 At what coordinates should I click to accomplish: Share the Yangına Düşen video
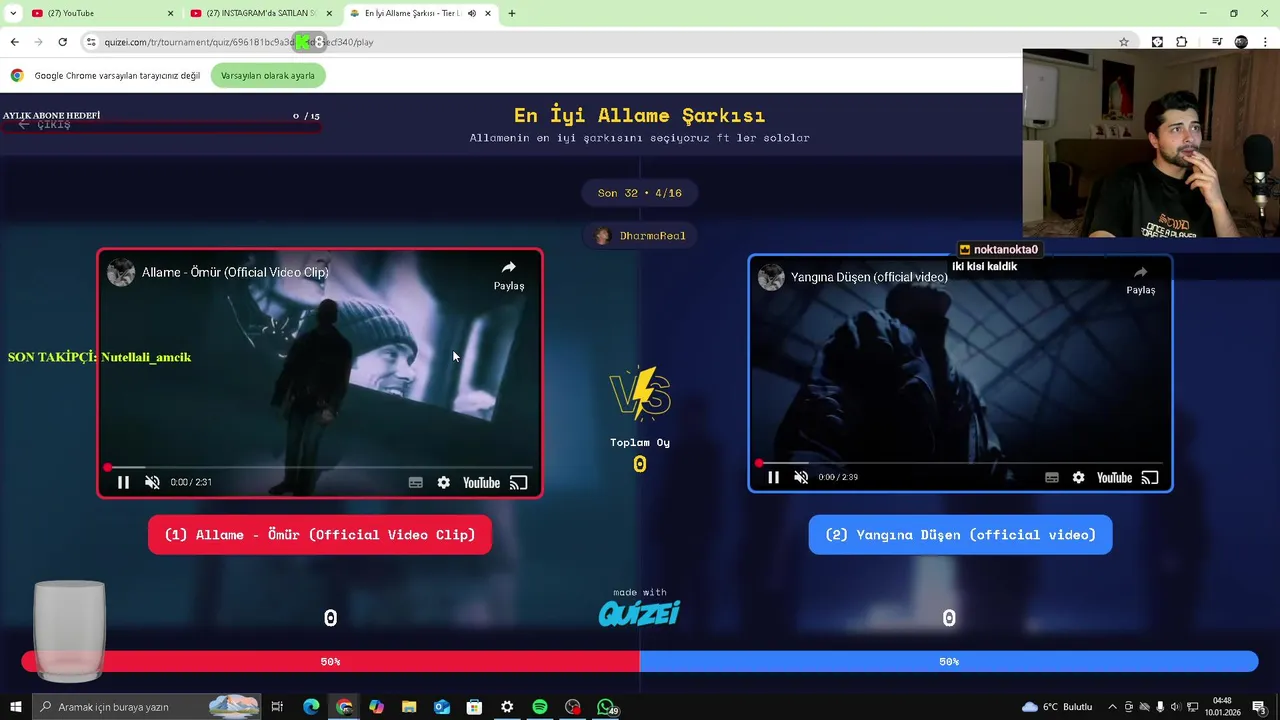pos(1140,279)
